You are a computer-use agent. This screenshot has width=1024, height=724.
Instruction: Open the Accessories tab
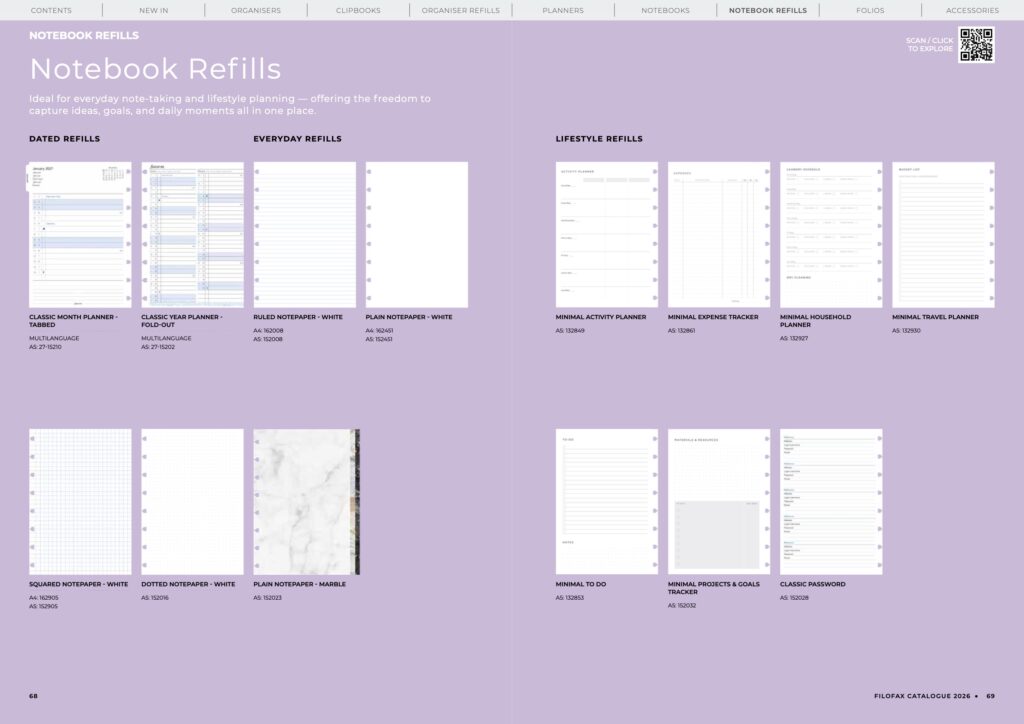click(x=972, y=10)
